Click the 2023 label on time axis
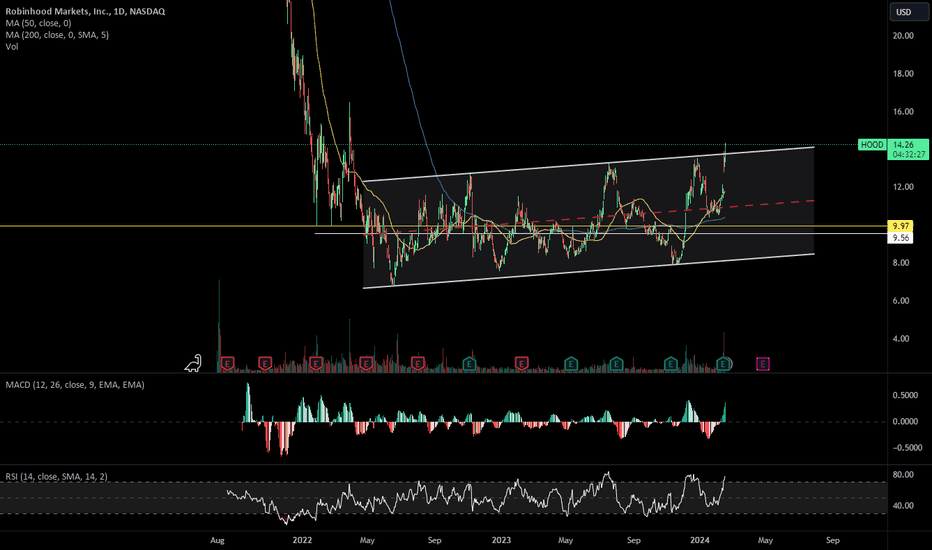 pos(501,540)
